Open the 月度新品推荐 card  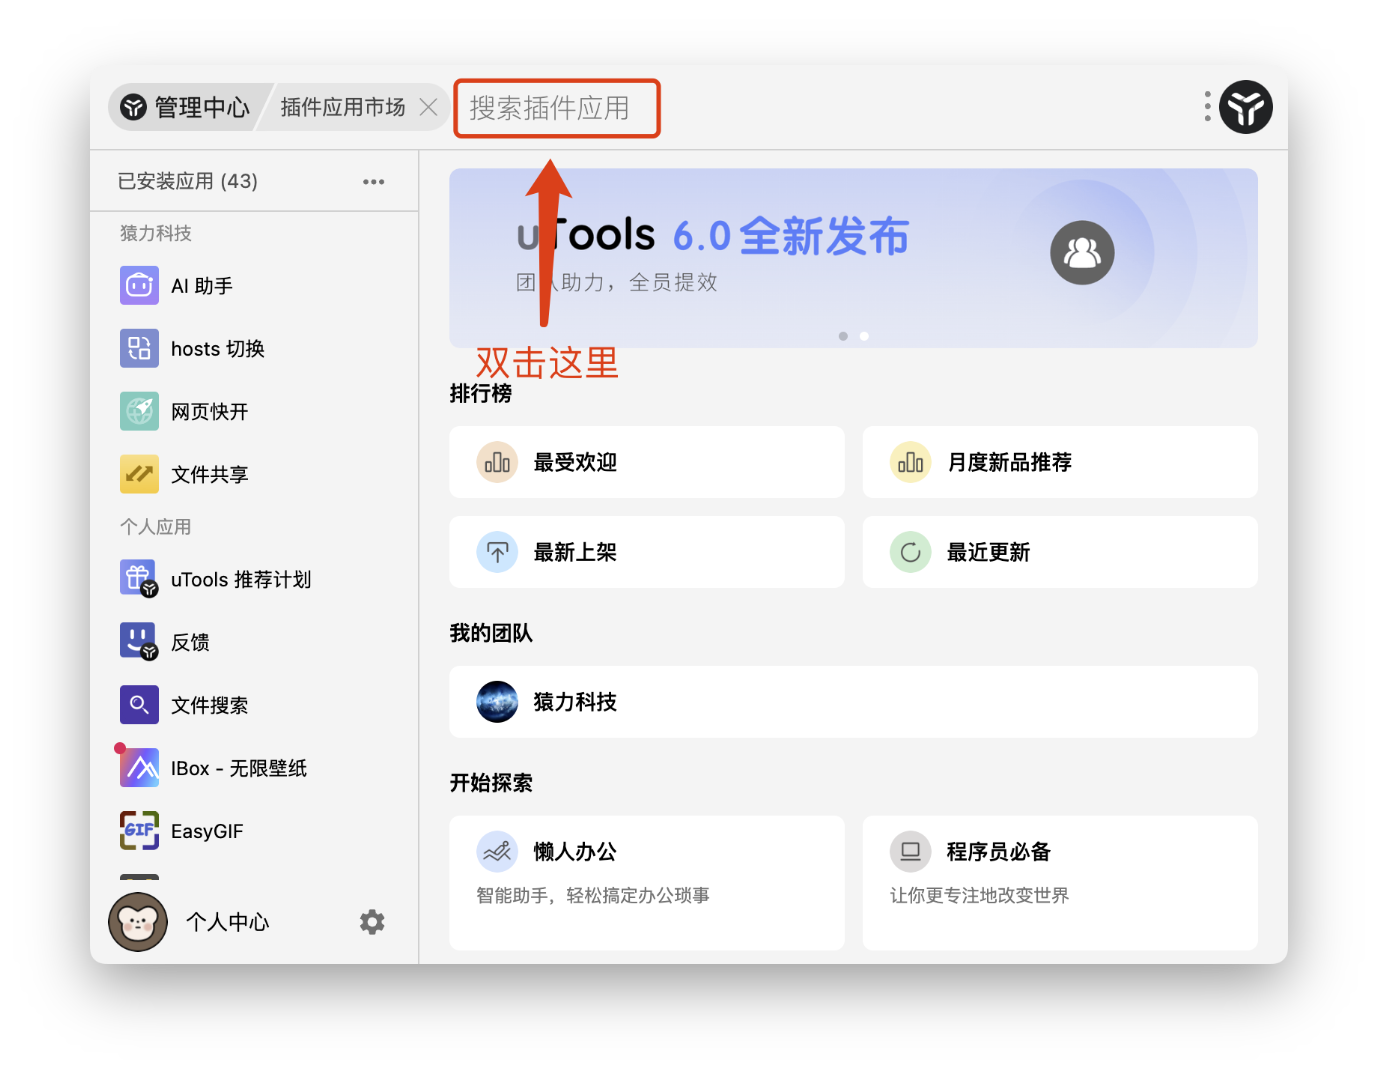click(x=1060, y=462)
